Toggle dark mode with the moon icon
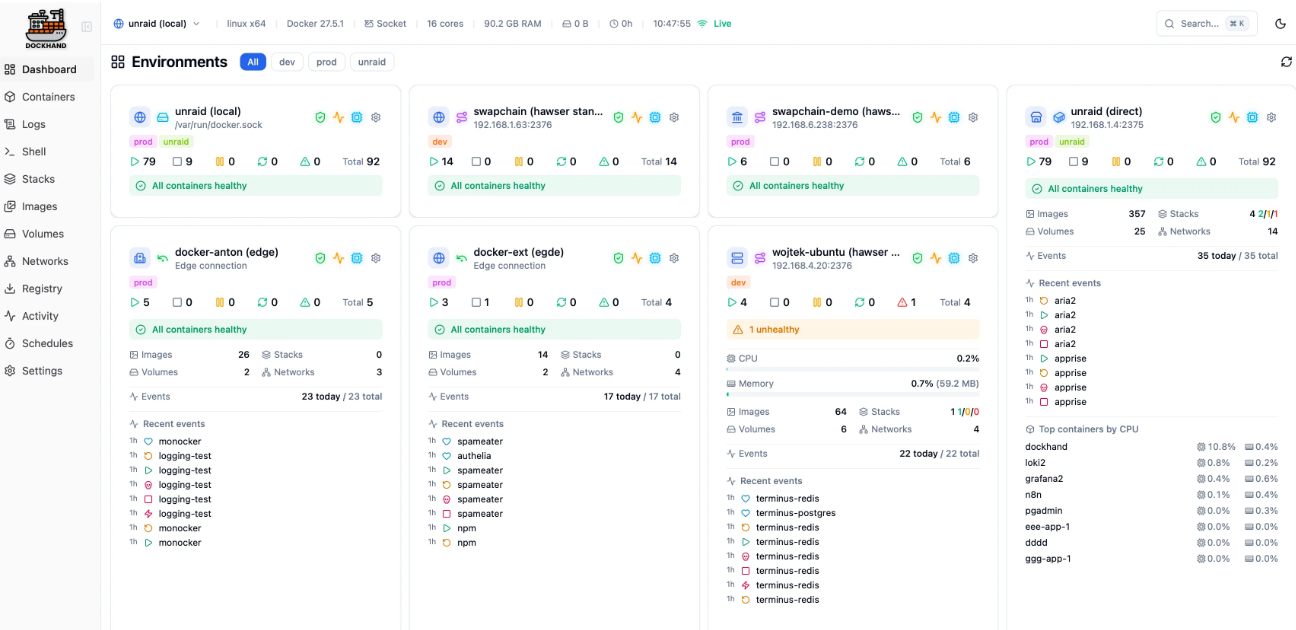Viewport: 1296px width, 630px height. point(1280,23)
